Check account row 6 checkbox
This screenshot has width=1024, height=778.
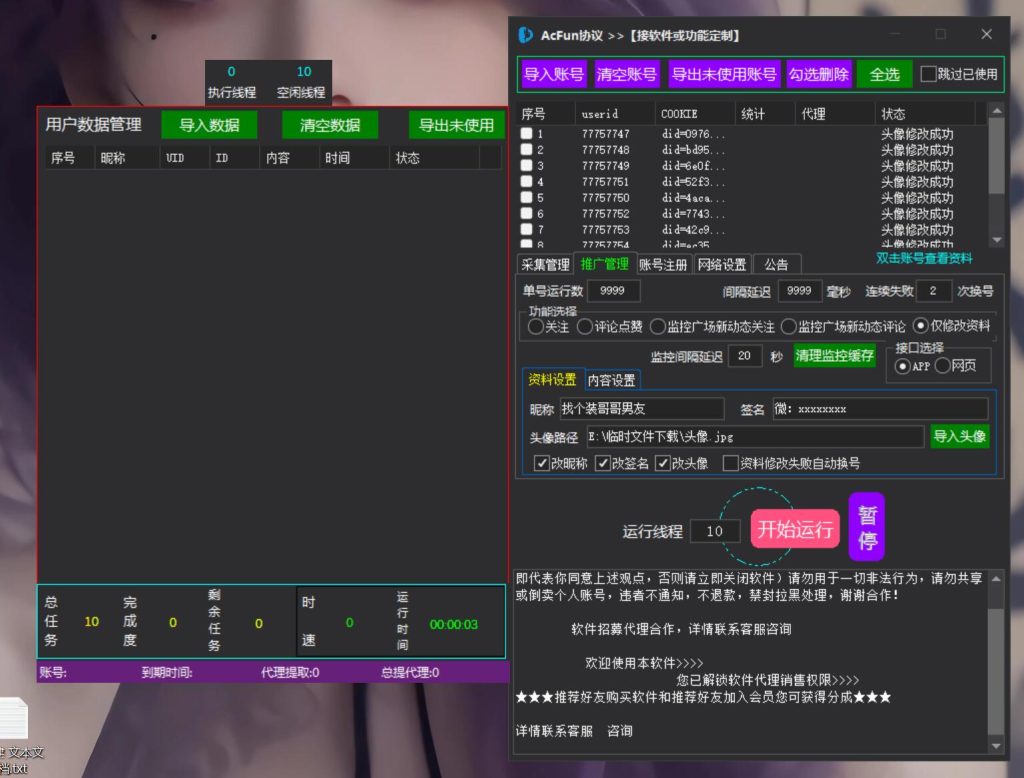[x=526, y=213]
